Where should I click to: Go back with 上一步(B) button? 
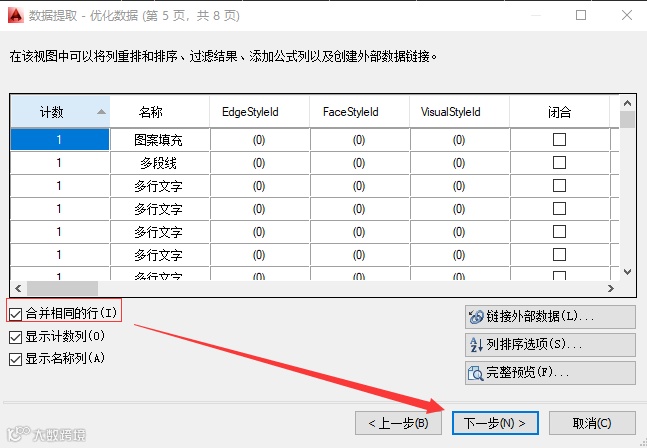[398, 423]
